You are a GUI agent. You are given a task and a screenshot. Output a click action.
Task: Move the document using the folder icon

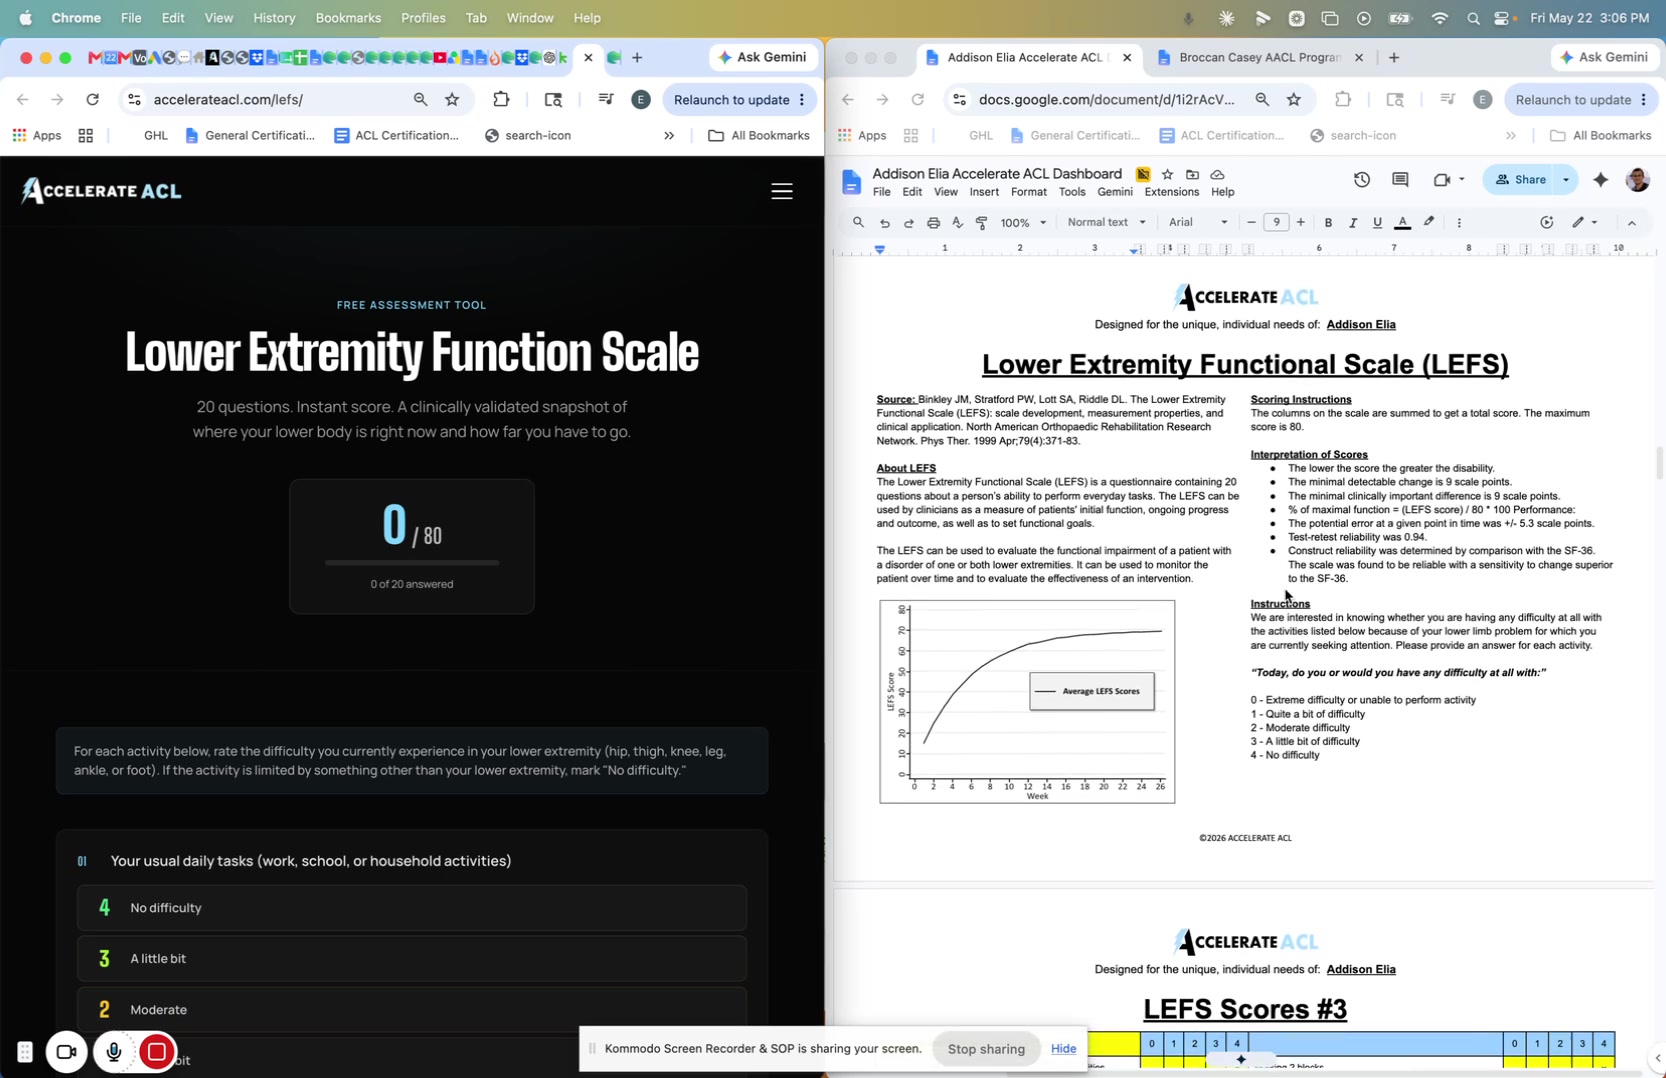(1192, 174)
